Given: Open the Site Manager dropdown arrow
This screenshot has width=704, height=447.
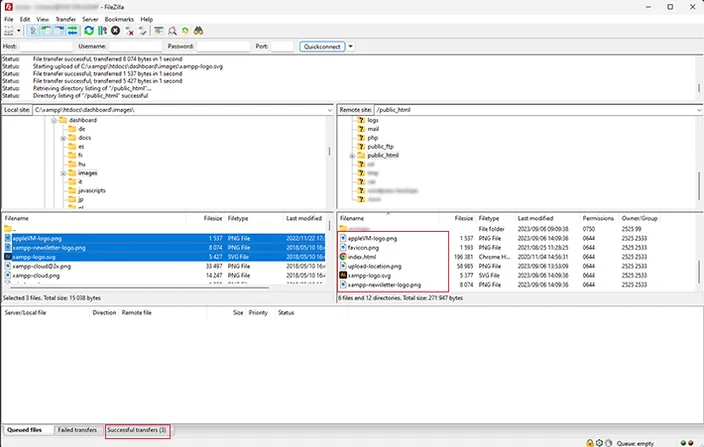Looking at the screenshot, I should pyautogui.click(x=19, y=31).
